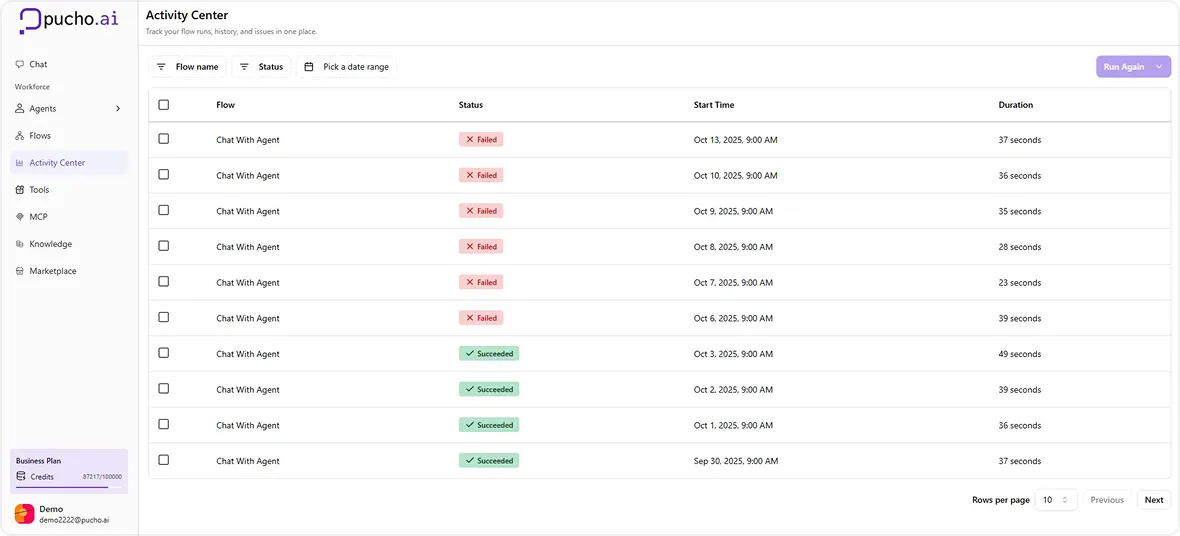The width and height of the screenshot is (1180, 536).
Task: Check the Oct 10, 2025 run checkbox
Action: 164,175
